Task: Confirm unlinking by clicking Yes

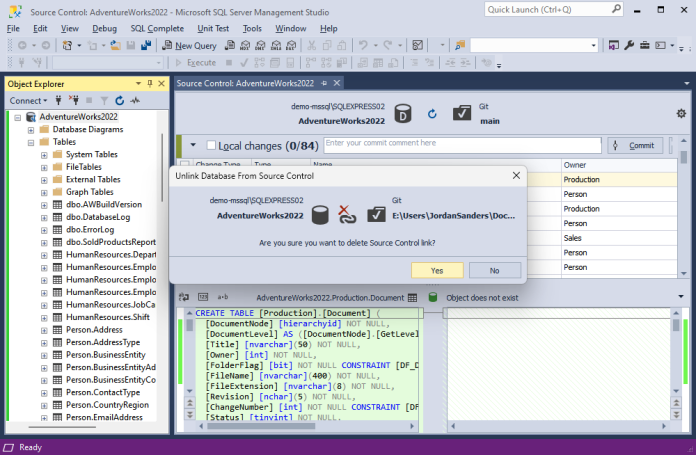Action: click(x=437, y=270)
